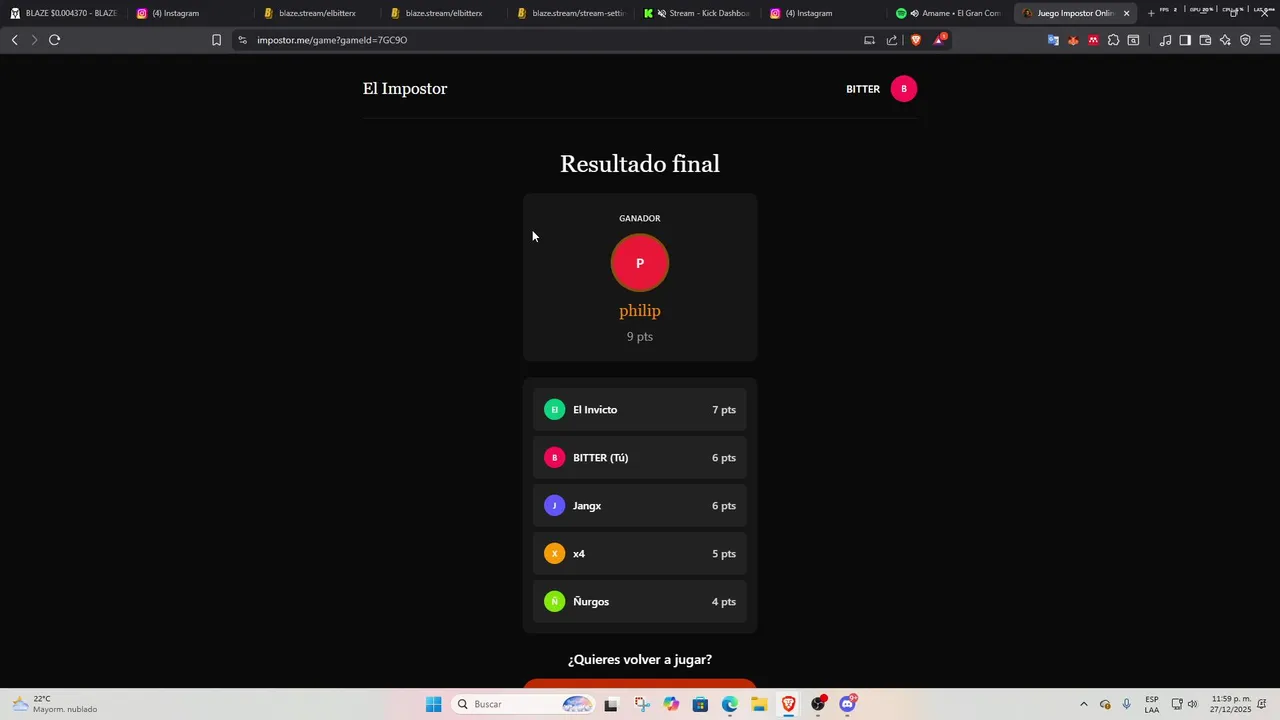The width and height of the screenshot is (1280, 720).
Task: Click the El Impostor site title
Action: click(x=405, y=89)
